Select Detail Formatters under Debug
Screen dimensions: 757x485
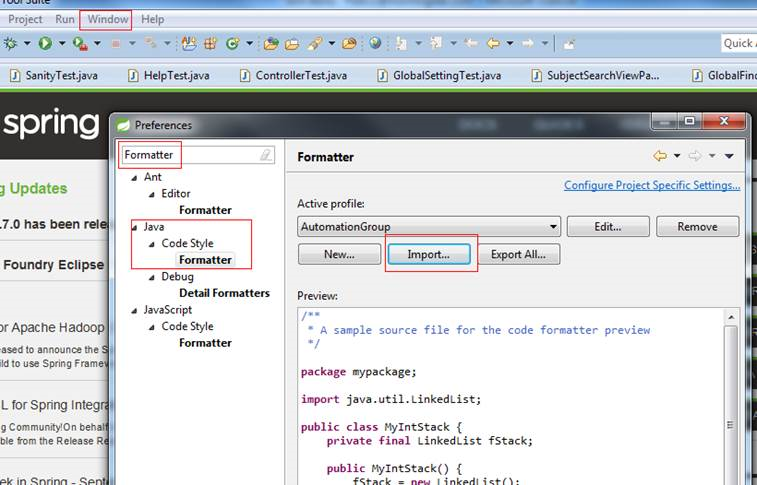224,293
